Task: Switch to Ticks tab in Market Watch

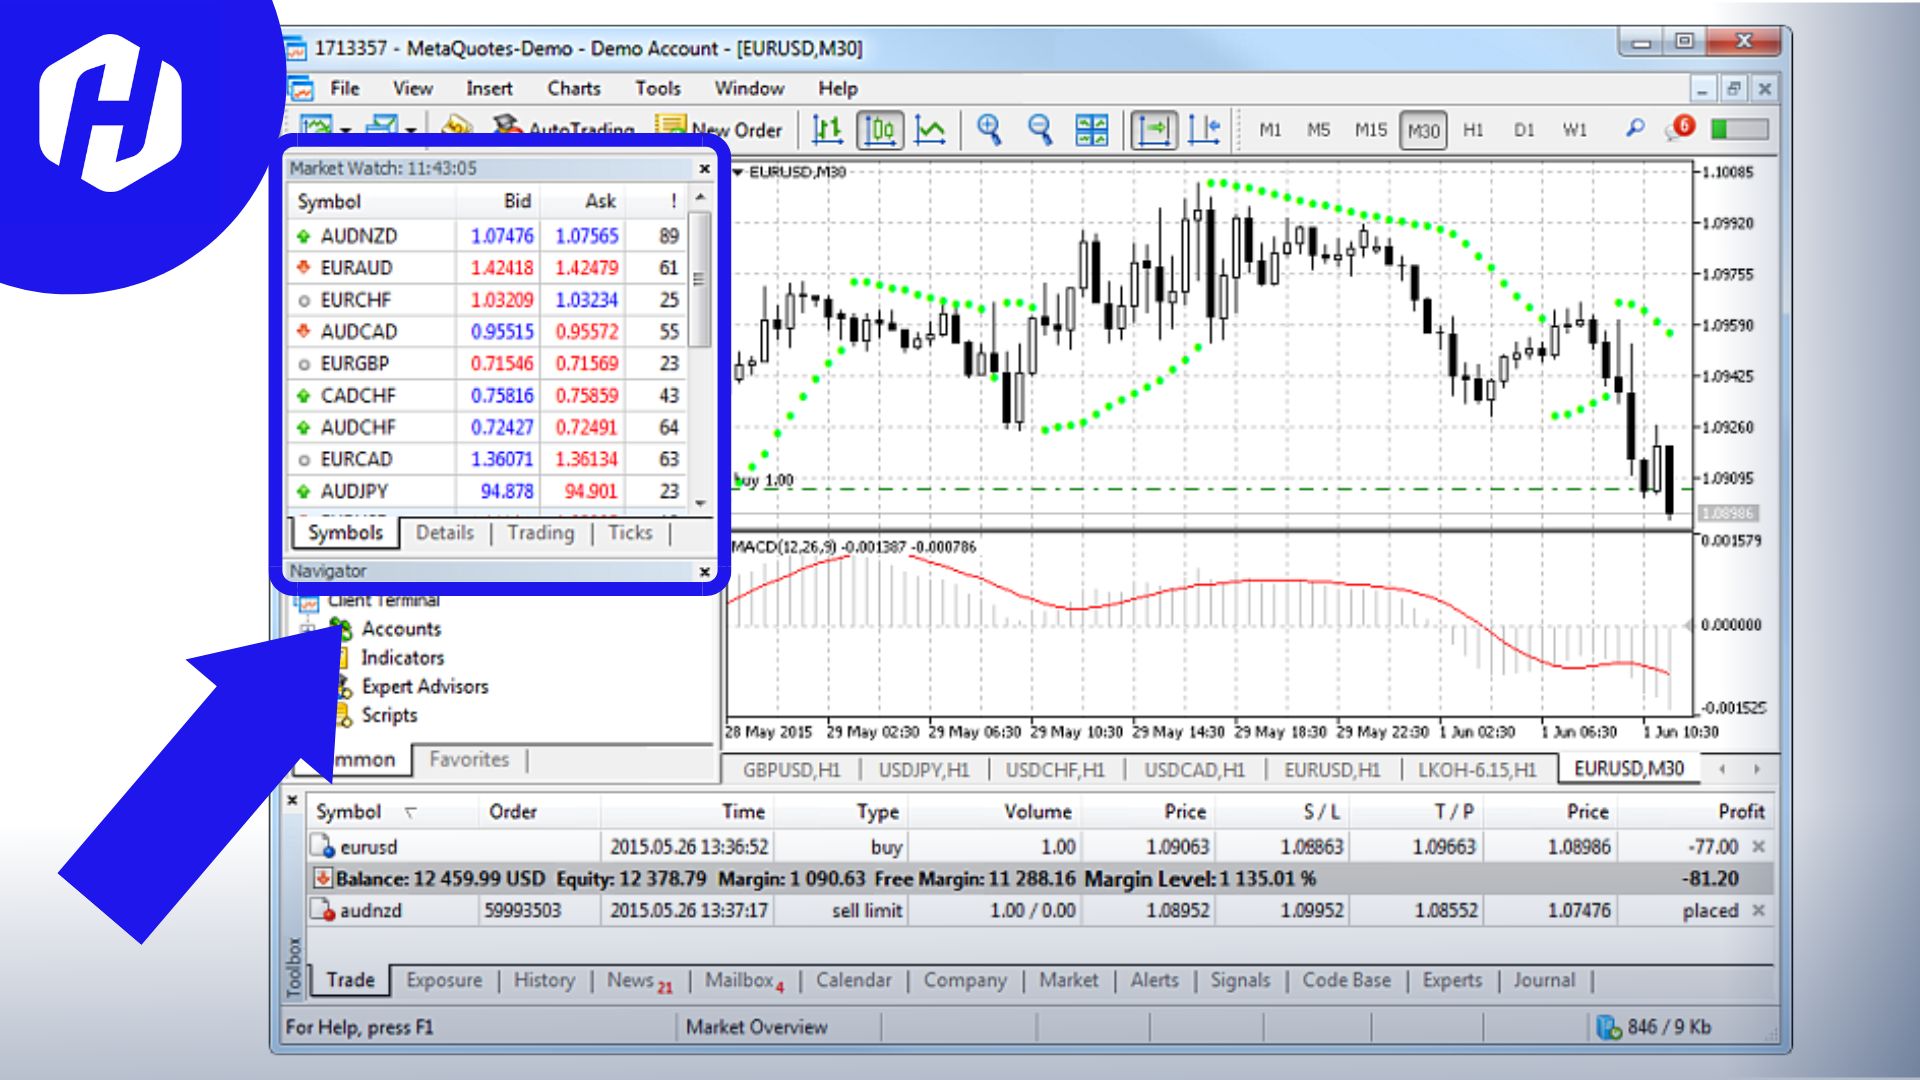Action: pos(630,533)
